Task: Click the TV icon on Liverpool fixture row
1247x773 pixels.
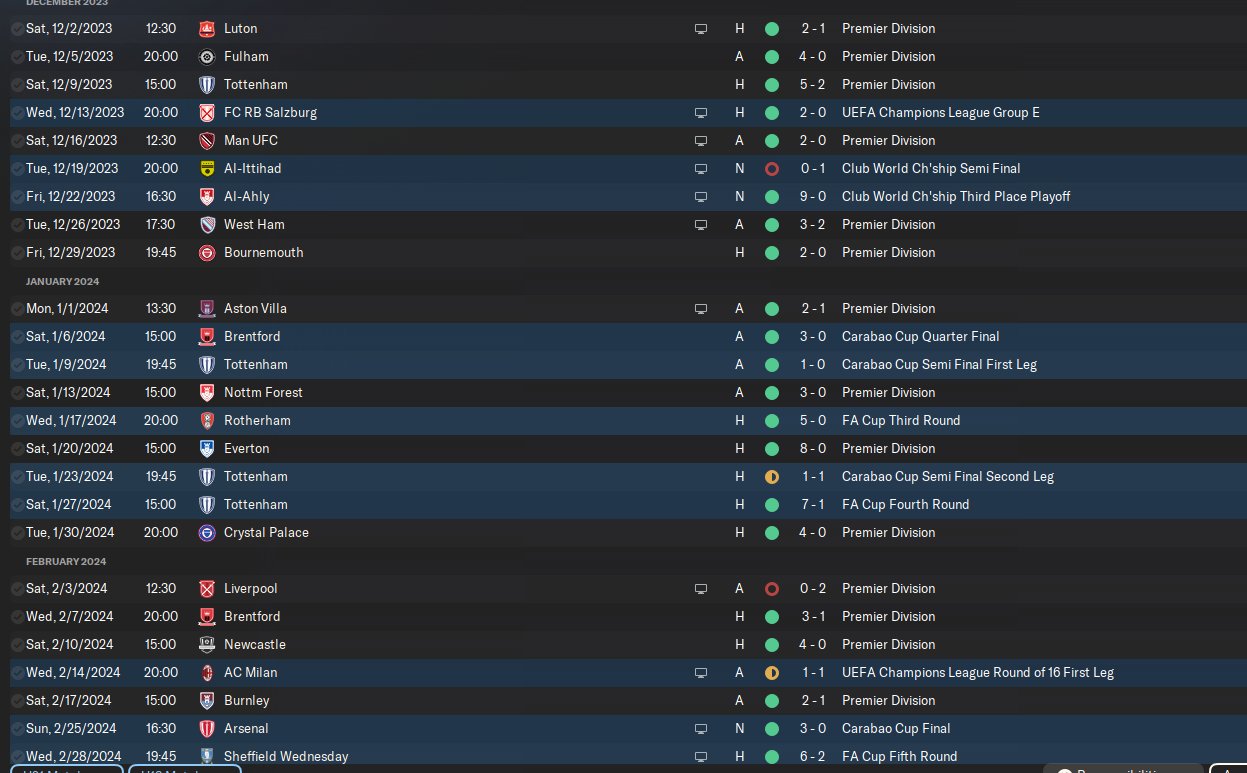Action: (x=701, y=589)
